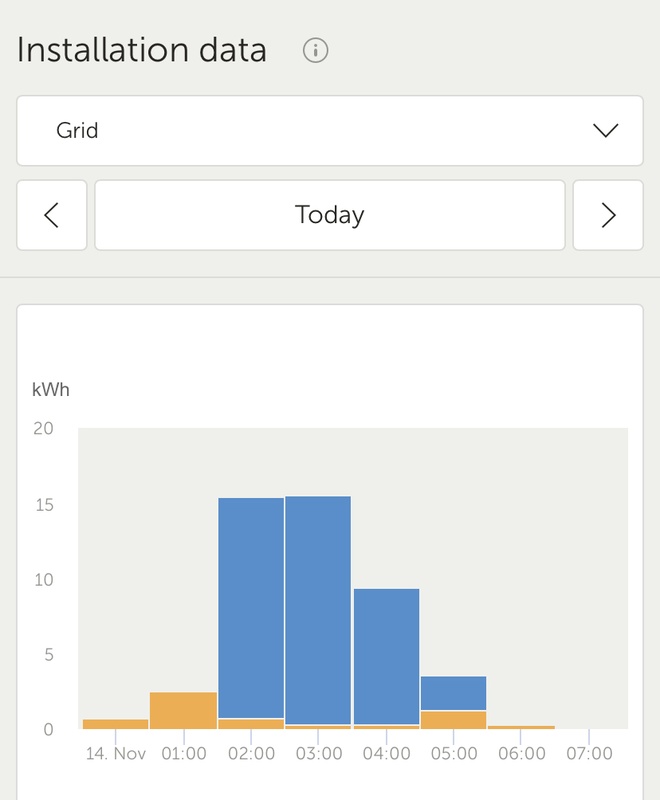Click the orange bar at 14. Nov
Screen dimensions: 660x800
116,723
